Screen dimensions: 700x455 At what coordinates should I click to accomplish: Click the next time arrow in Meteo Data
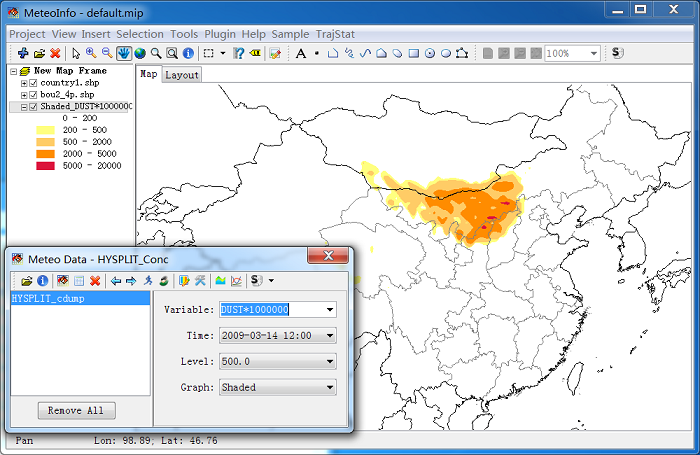(x=131, y=281)
